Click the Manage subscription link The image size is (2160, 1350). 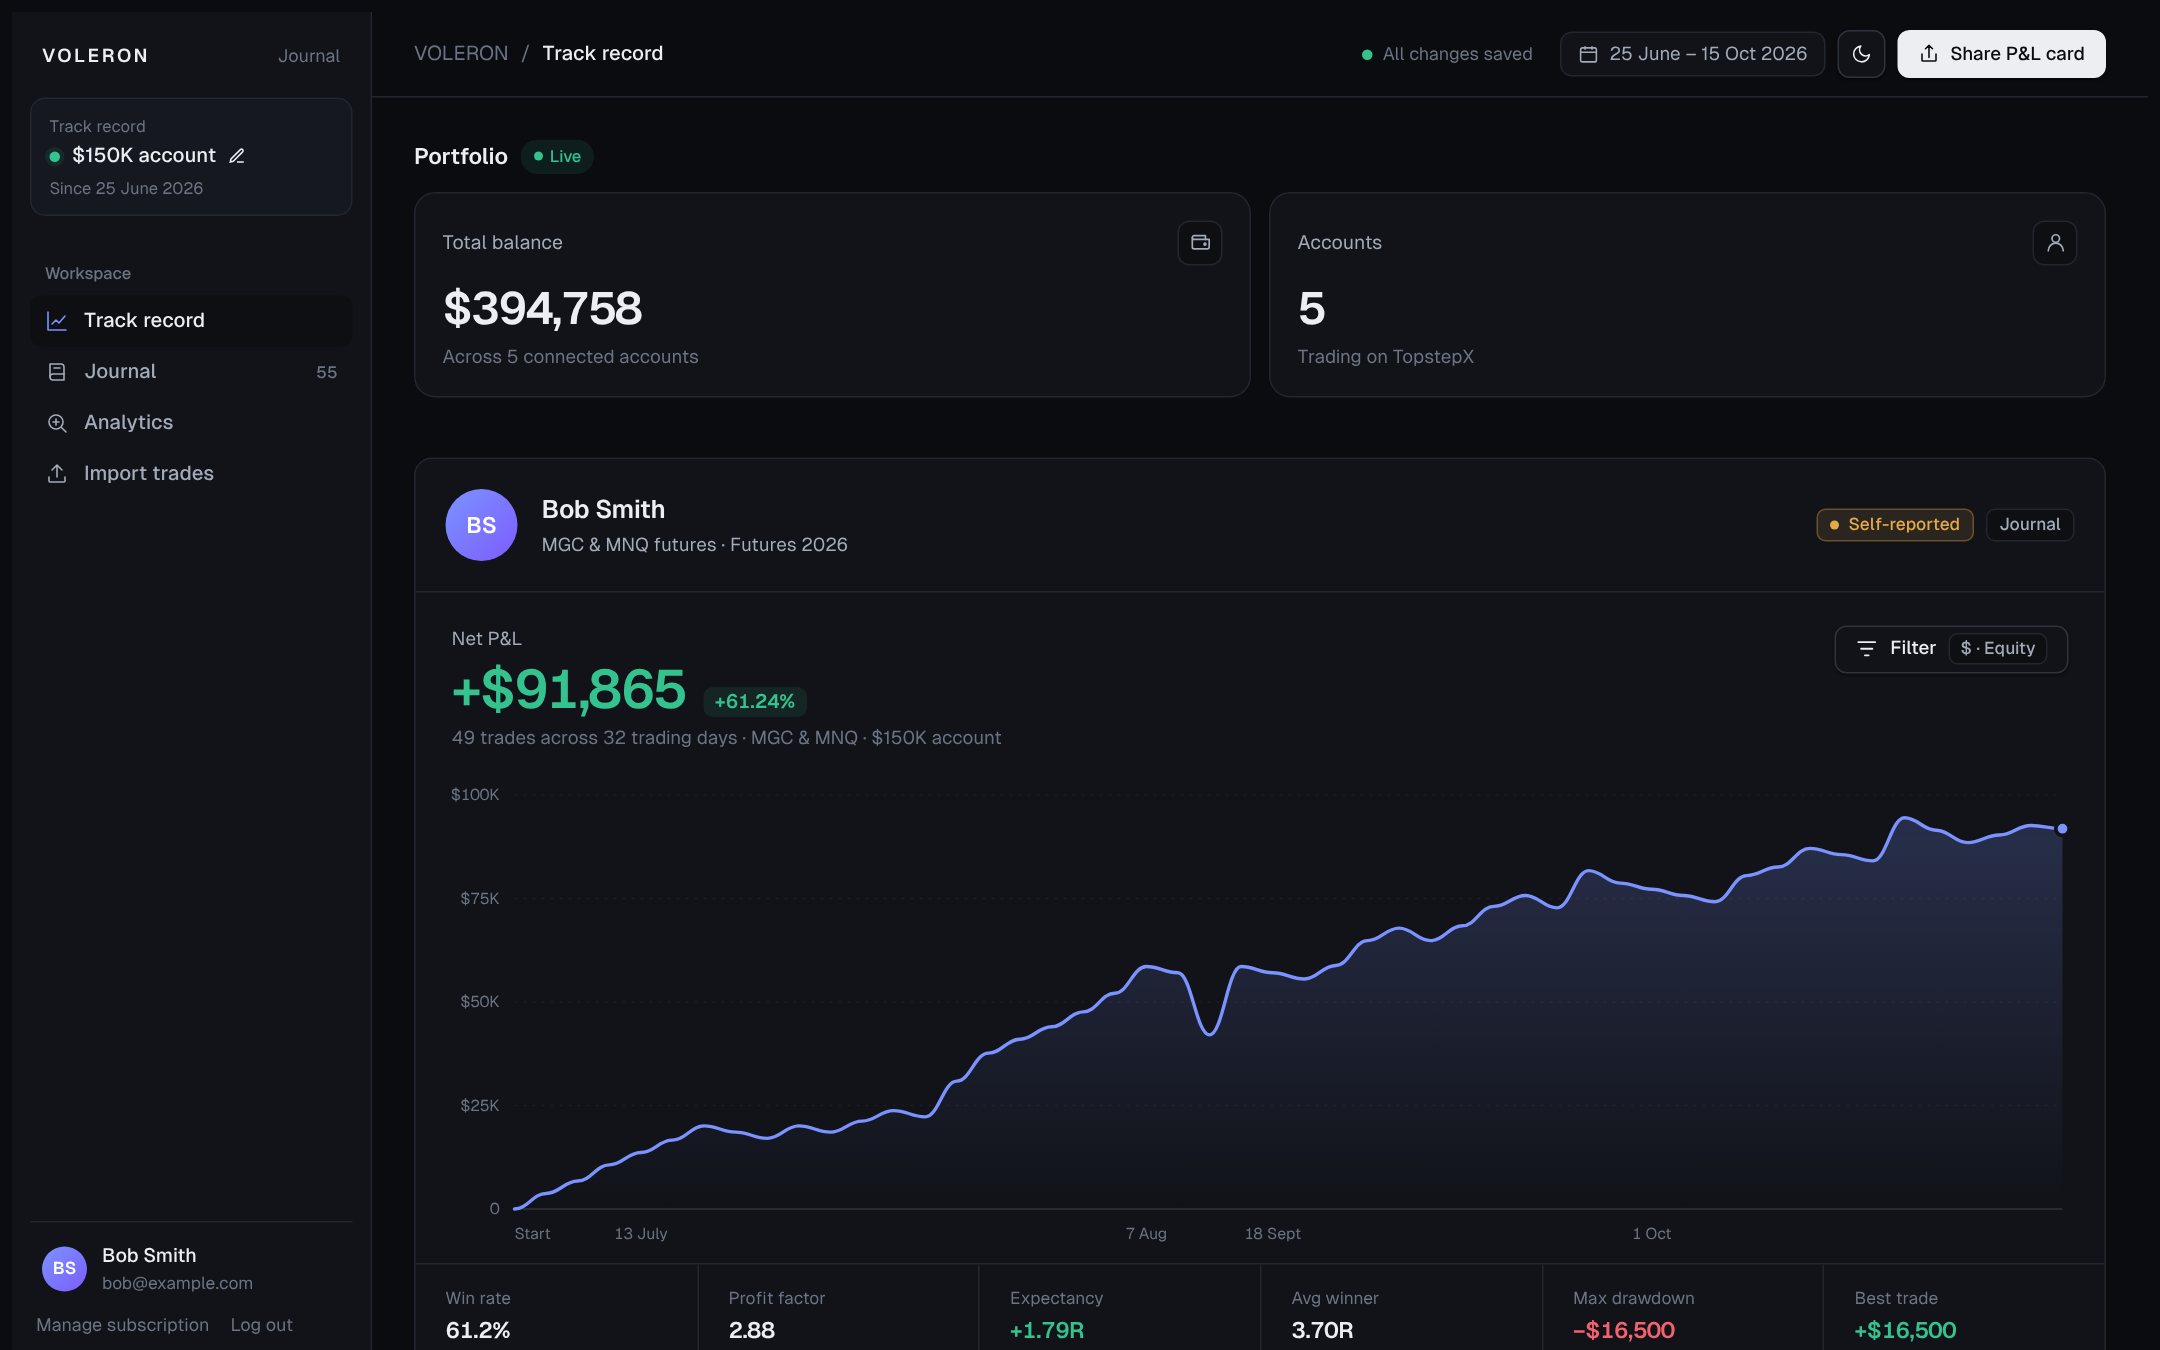click(123, 1325)
